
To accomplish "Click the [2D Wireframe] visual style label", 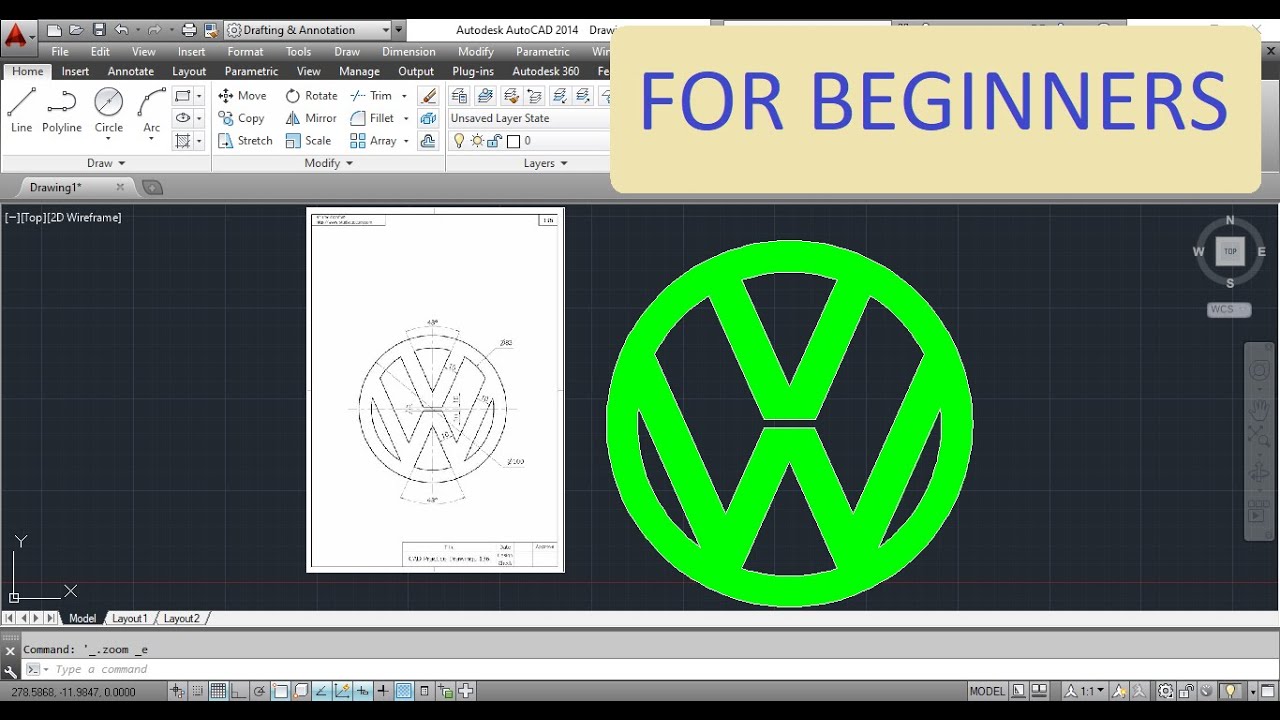I will click(84, 217).
